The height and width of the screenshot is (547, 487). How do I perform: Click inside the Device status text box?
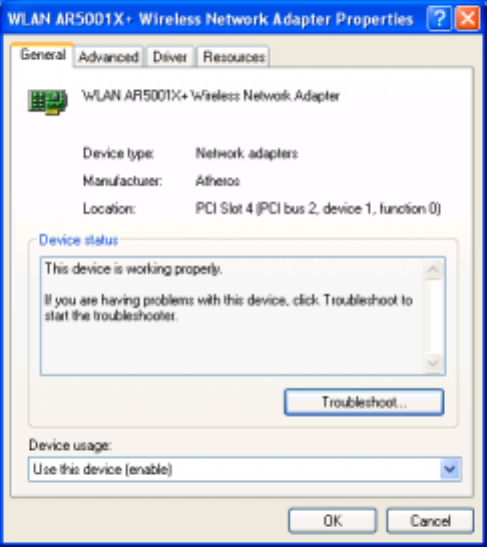click(232, 316)
